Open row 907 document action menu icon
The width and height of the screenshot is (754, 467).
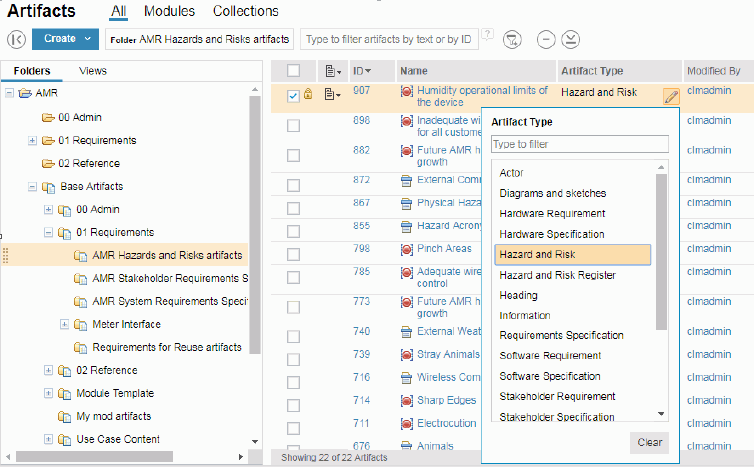pos(332,94)
